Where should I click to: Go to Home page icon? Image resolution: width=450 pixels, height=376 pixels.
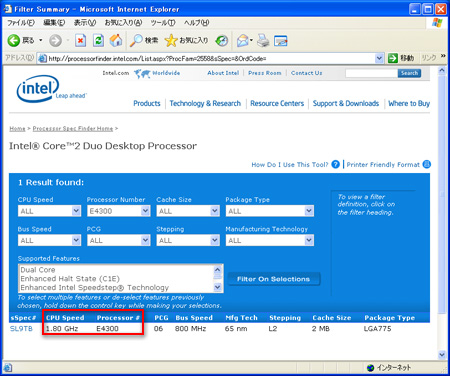116,40
